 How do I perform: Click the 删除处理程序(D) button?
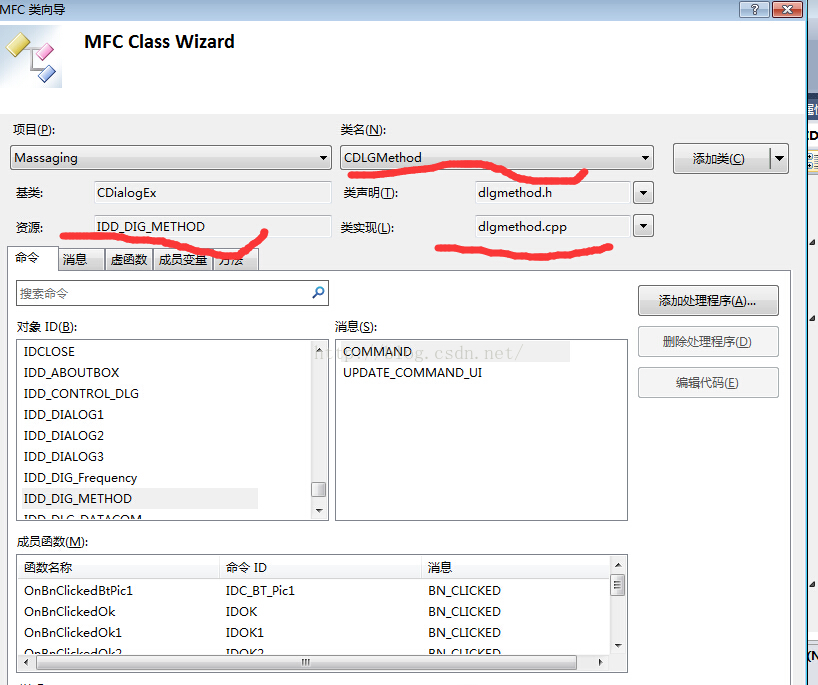tap(708, 342)
